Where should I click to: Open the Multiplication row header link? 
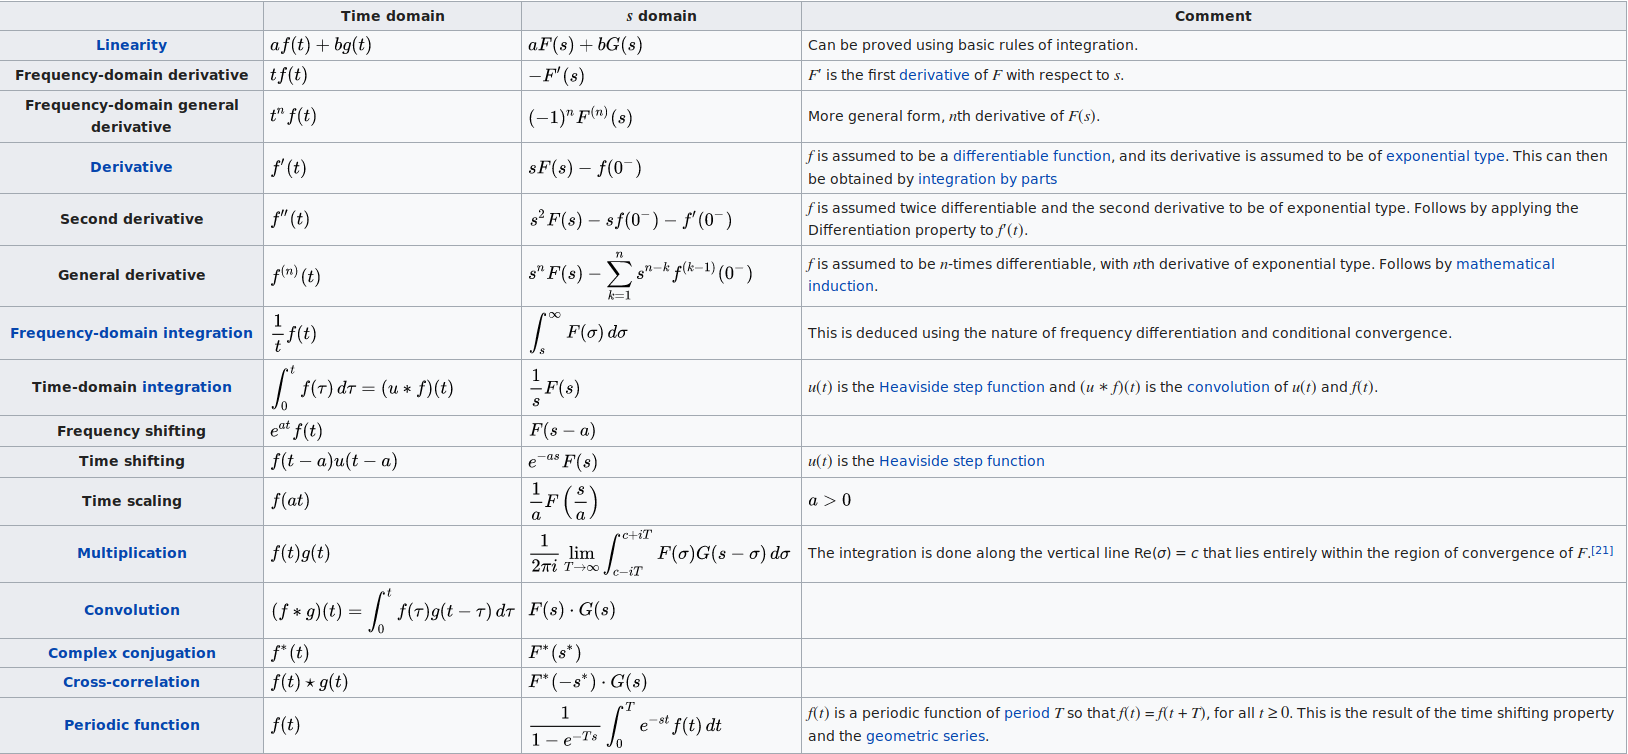pos(132,553)
